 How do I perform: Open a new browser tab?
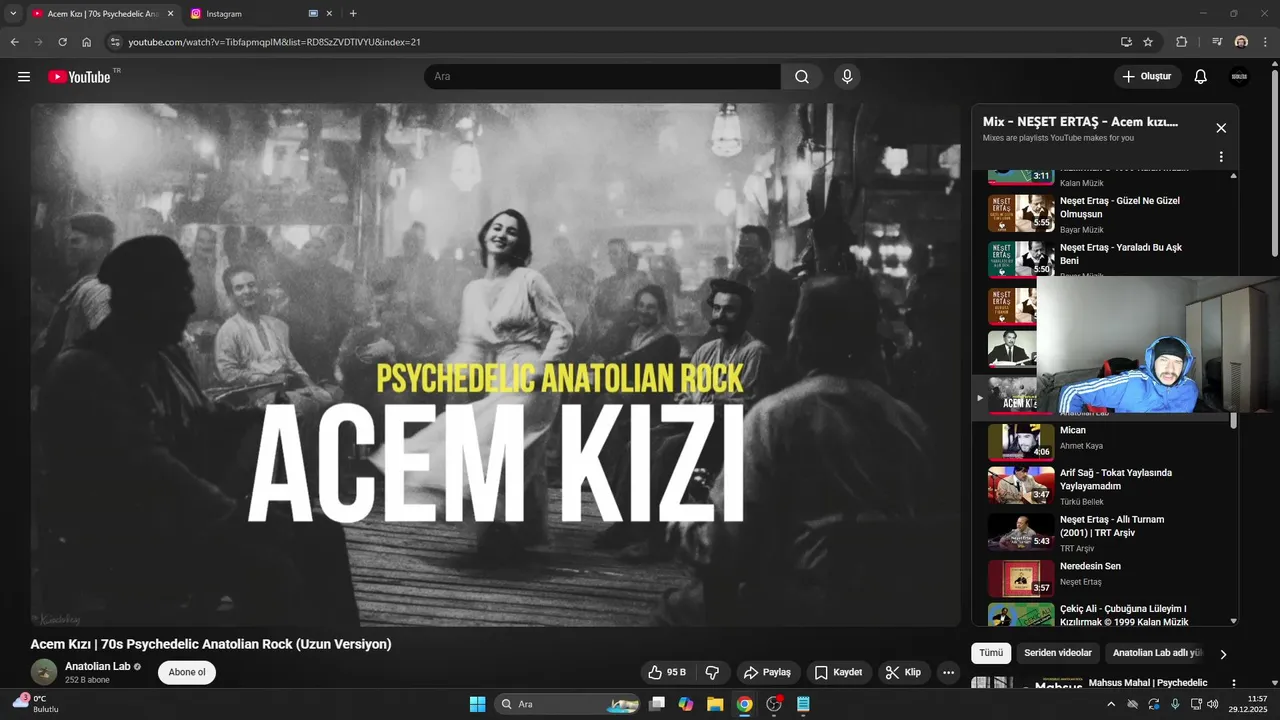point(353,14)
